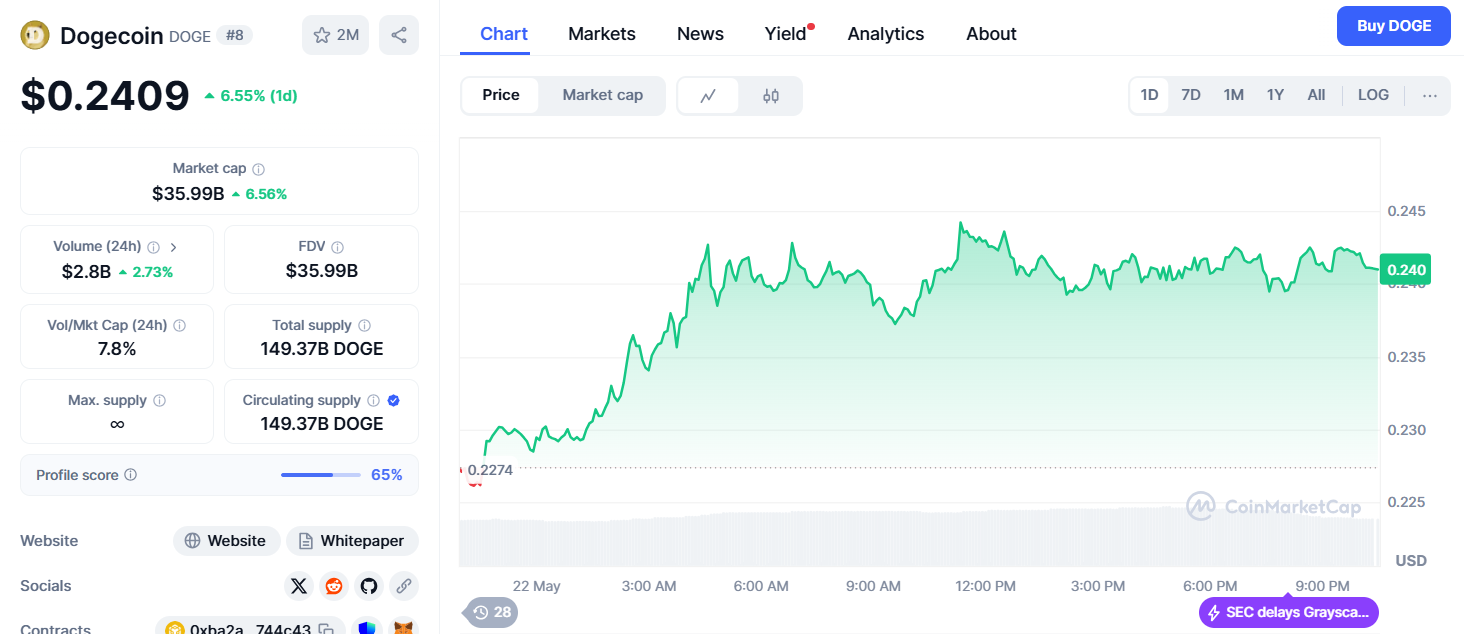Click the 9:00 PM axis label
Screen dimensions: 1464x634
point(1322,586)
